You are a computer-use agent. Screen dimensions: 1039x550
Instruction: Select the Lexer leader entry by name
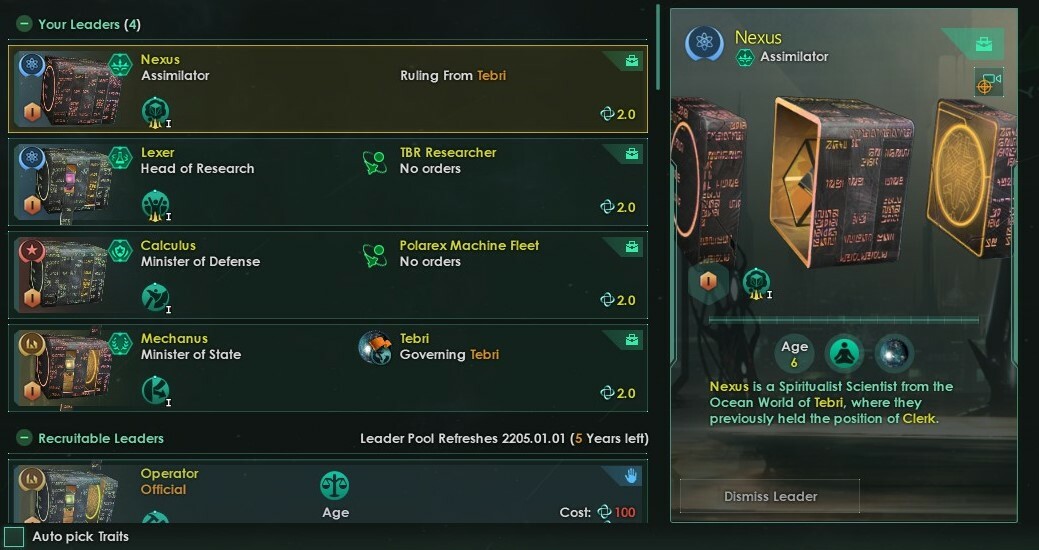click(158, 152)
